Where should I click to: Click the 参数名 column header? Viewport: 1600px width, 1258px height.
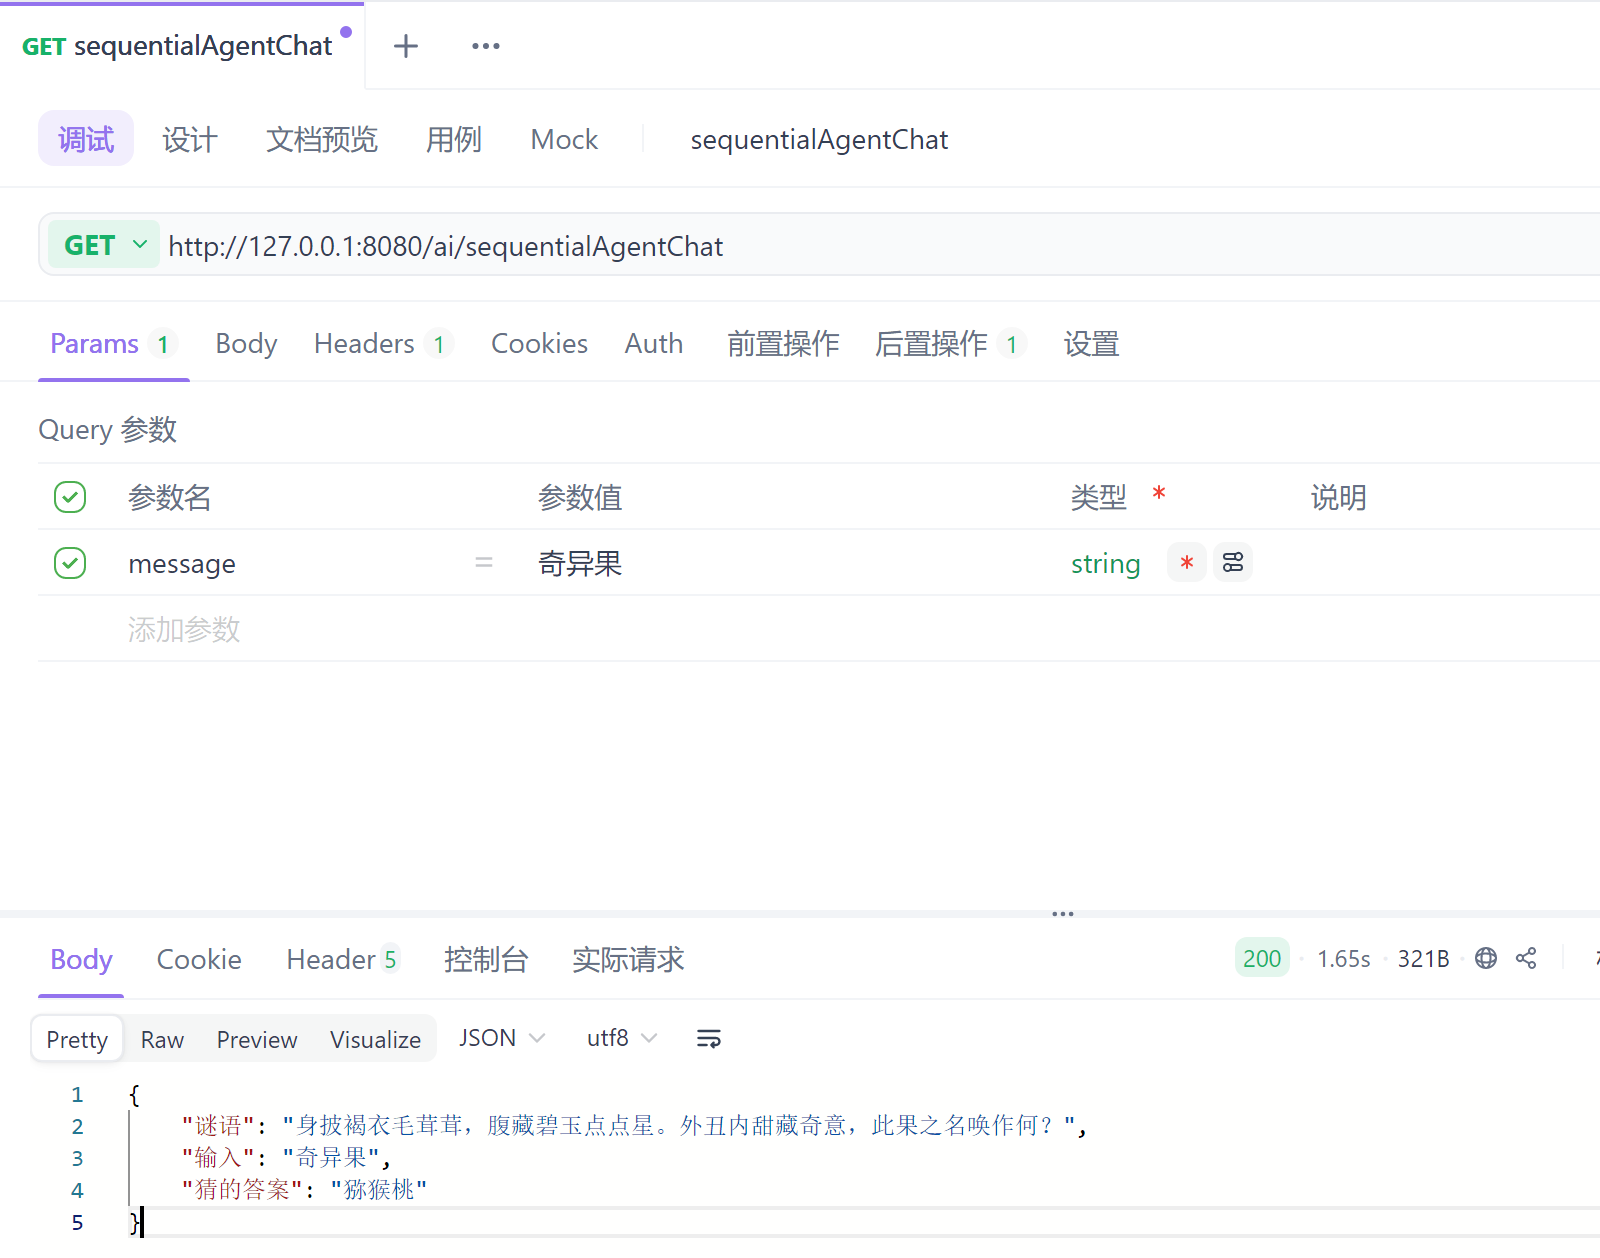[170, 497]
